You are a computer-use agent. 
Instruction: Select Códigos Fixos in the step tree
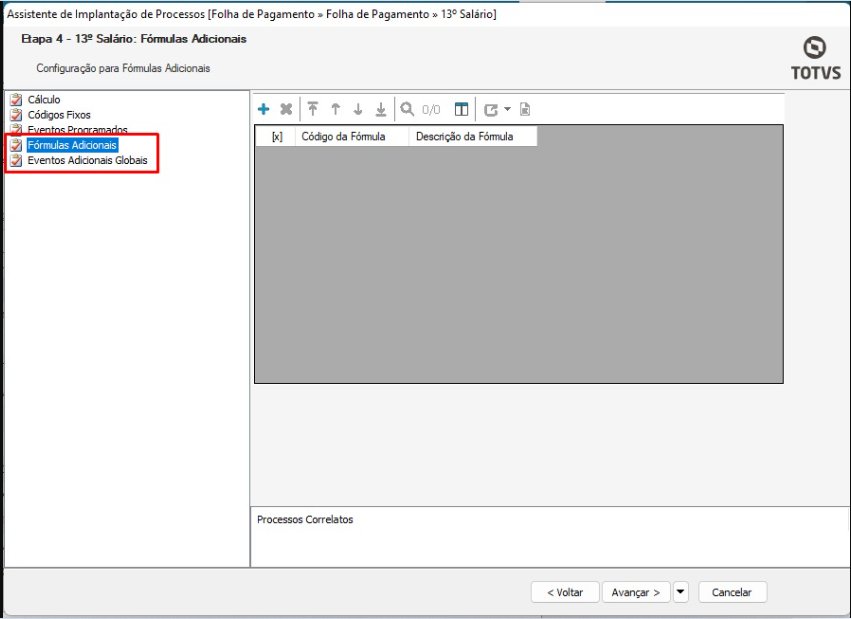tap(59, 114)
